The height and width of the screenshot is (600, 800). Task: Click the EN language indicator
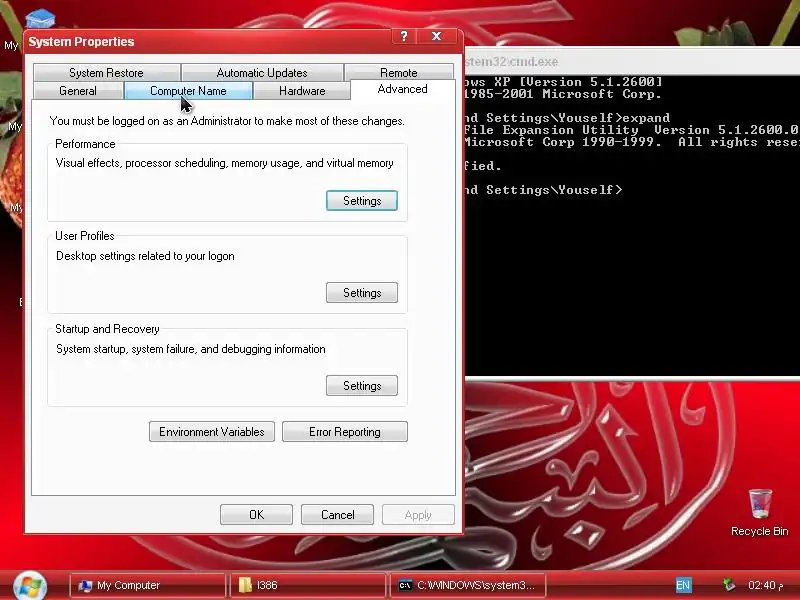pyautogui.click(x=683, y=585)
